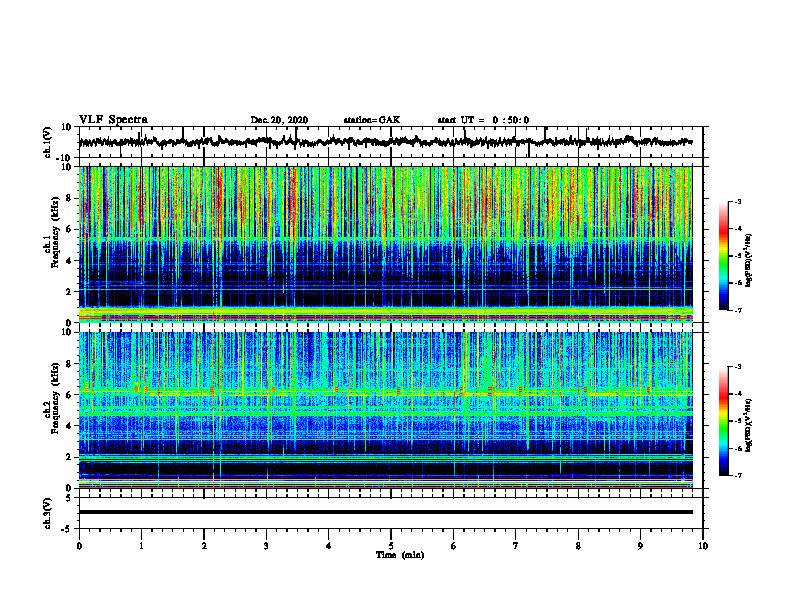Click time-axis tick label "4"
The image size is (792, 612).
pos(328,546)
